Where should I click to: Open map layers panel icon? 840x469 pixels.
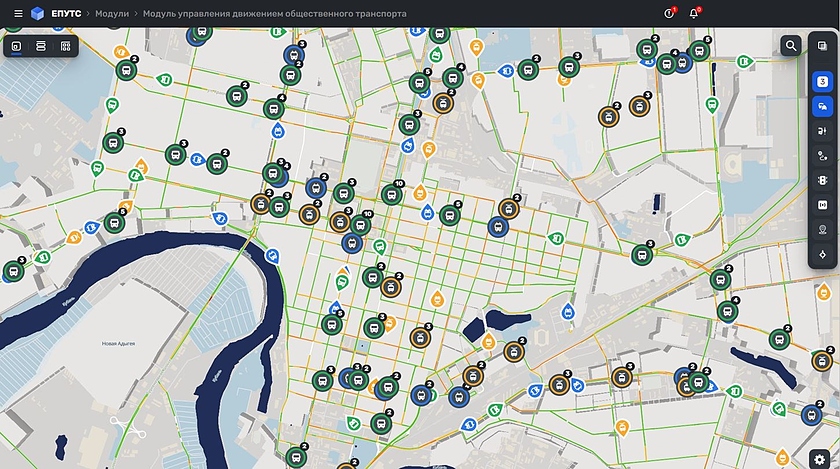click(x=822, y=46)
